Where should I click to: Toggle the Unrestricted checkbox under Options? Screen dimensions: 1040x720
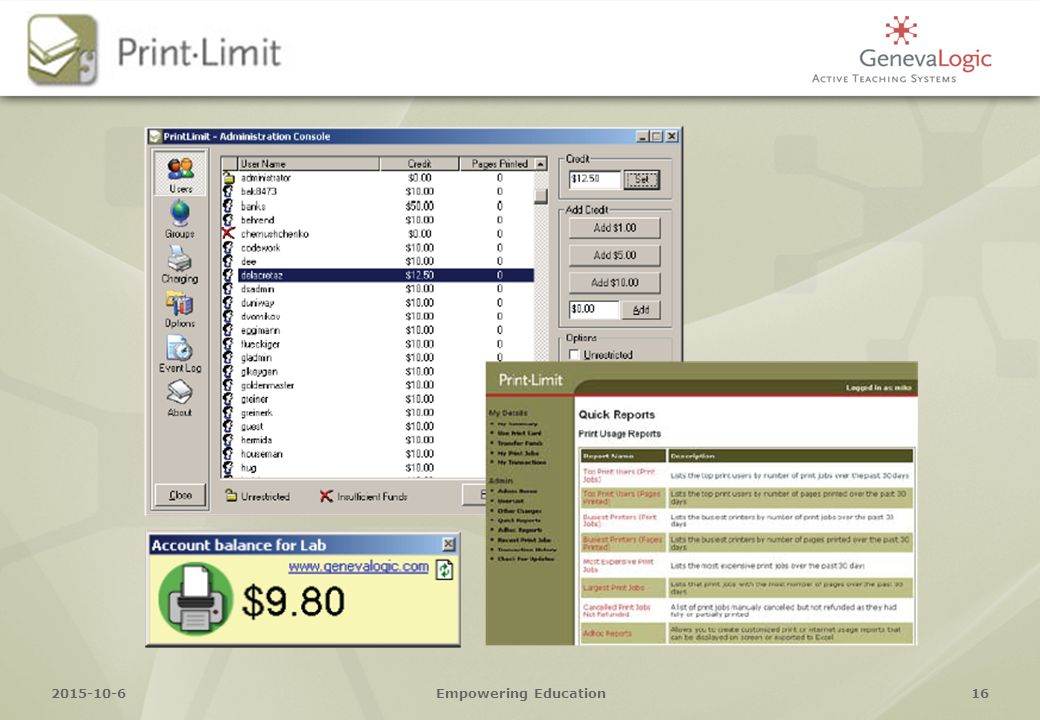click(x=574, y=355)
